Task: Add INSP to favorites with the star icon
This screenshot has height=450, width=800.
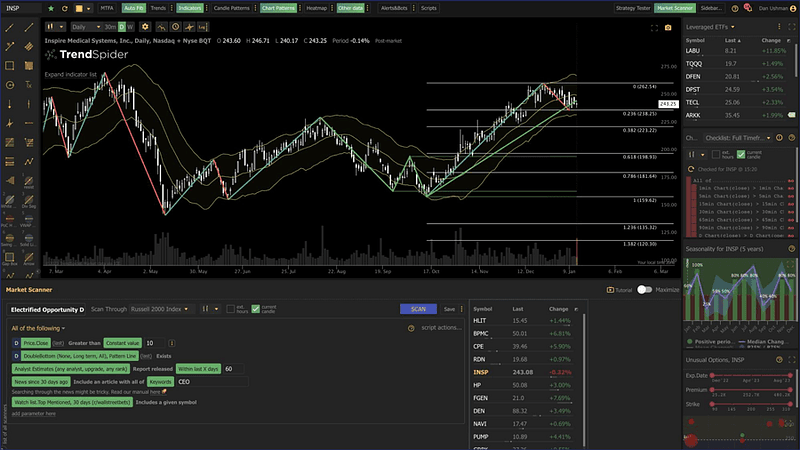Action: pos(51,8)
